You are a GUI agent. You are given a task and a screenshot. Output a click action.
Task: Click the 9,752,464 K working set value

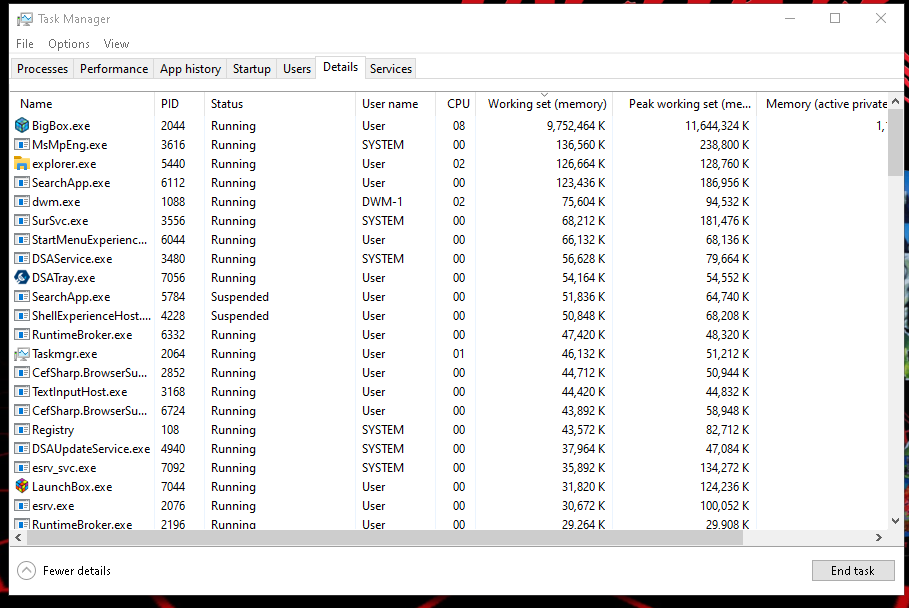click(576, 126)
